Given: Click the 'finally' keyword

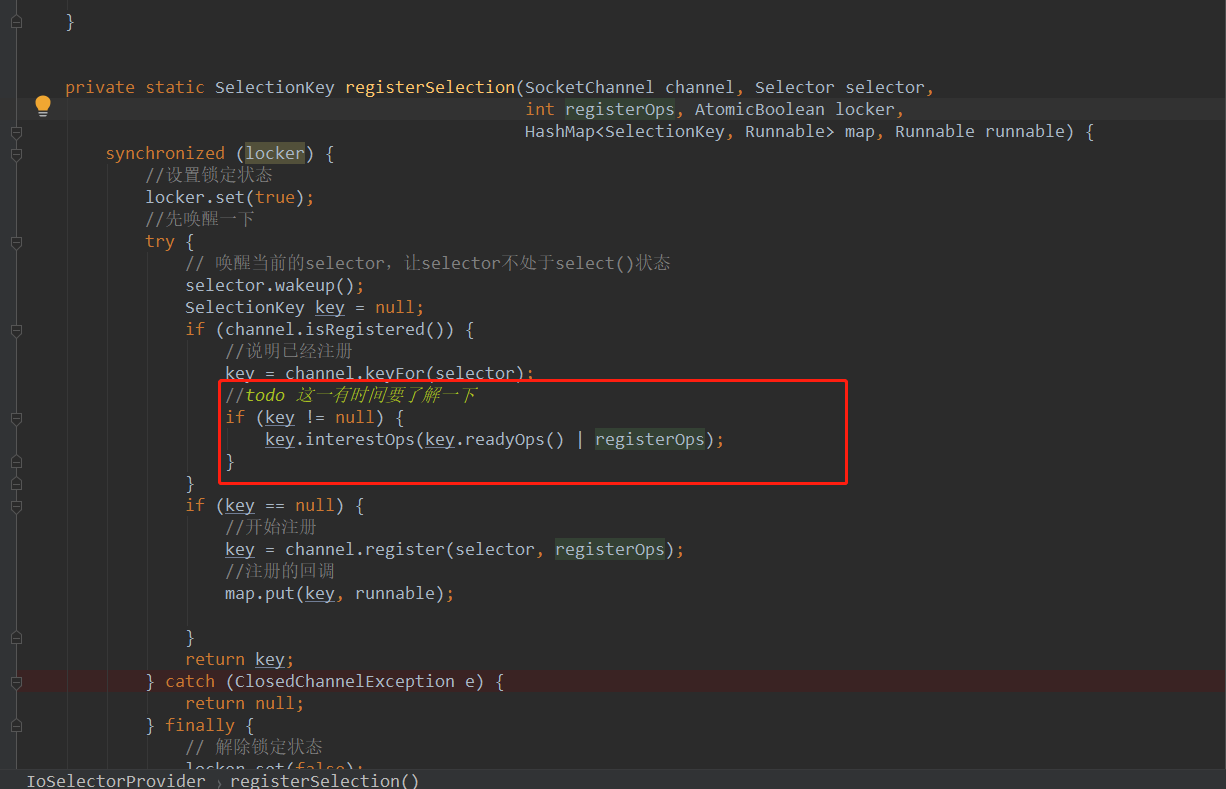Looking at the screenshot, I should pos(200,726).
